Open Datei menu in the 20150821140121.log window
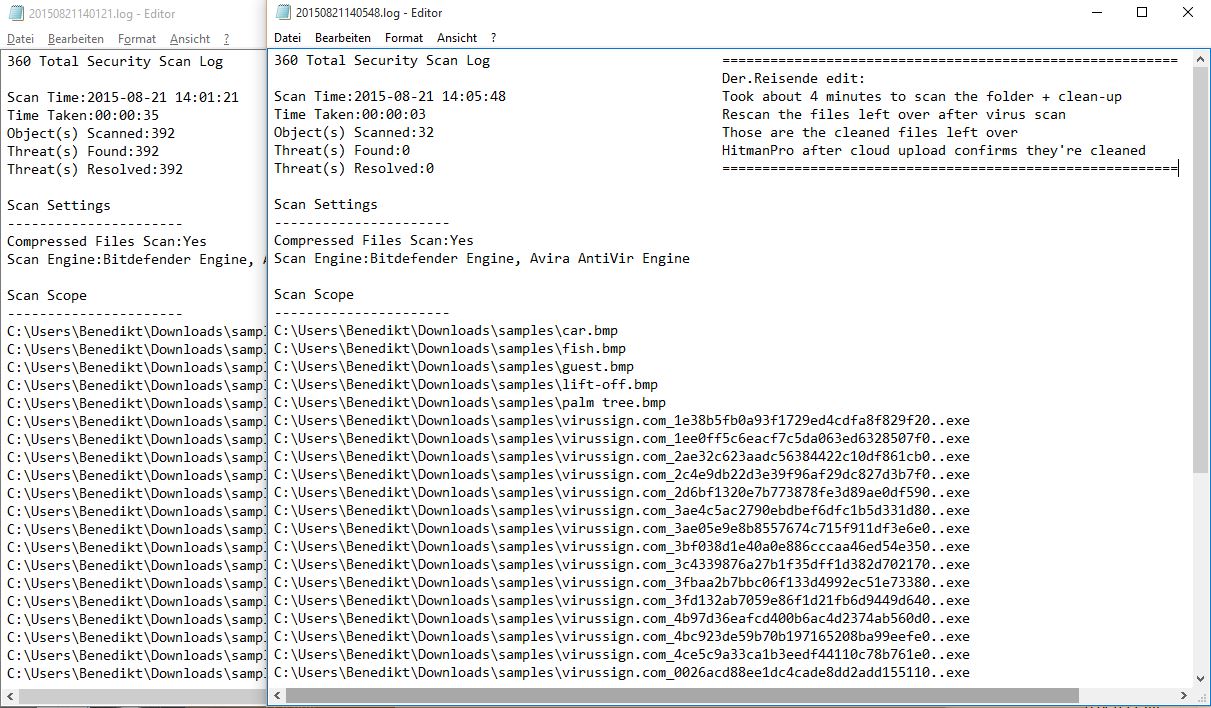The image size is (1211, 708). 20,39
